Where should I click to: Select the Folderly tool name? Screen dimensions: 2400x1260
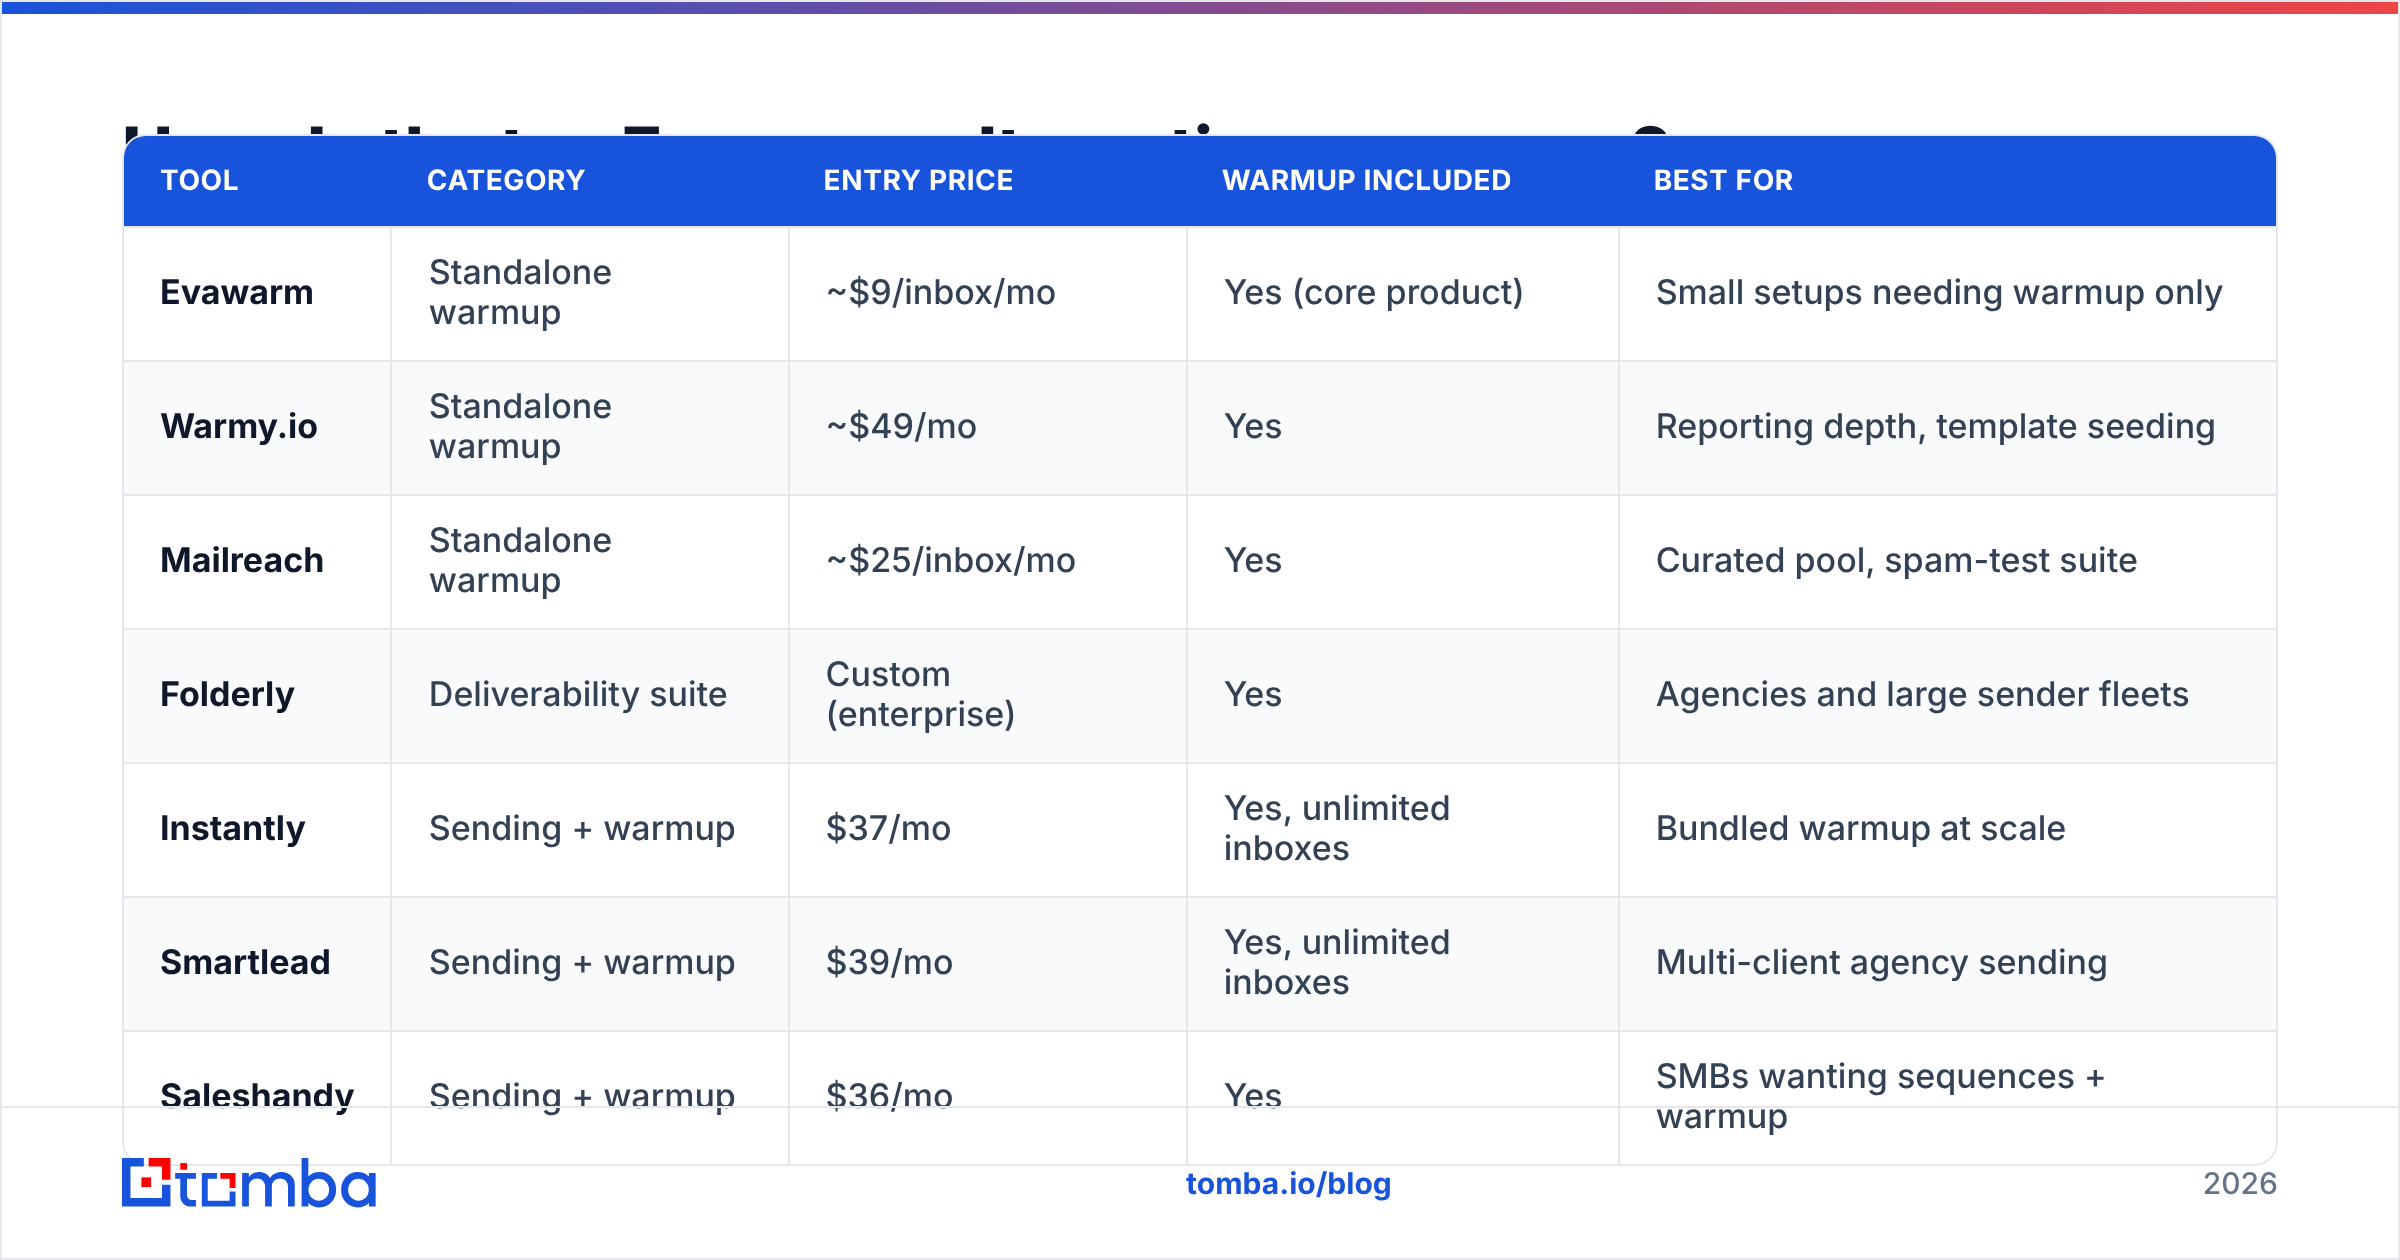click(x=227, y=694)
